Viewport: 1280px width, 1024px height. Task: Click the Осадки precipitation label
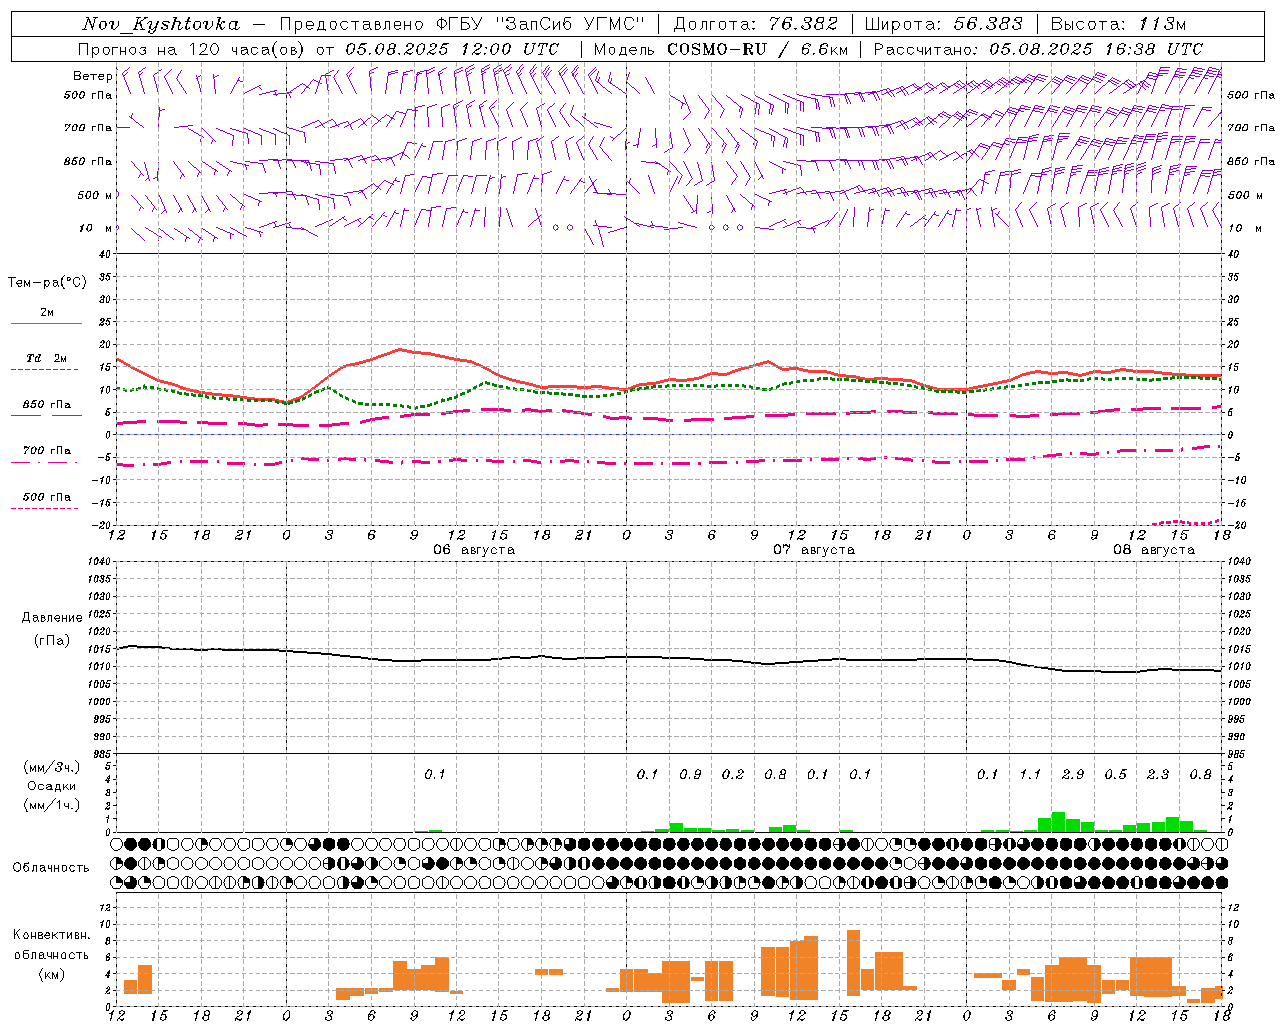tap(52, 786)
